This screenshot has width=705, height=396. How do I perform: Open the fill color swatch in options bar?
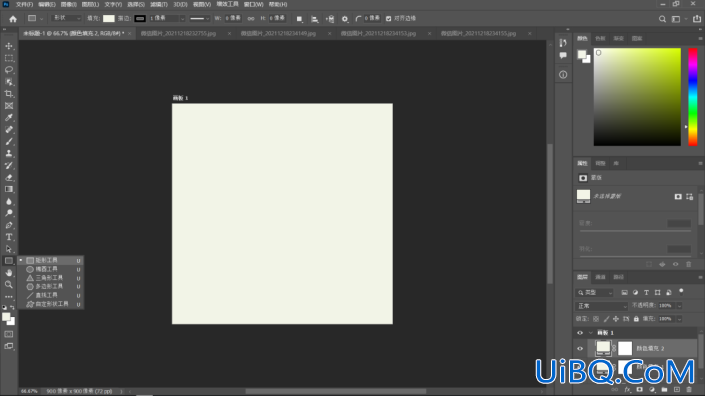pyautogui.click(x=109, y=18)
